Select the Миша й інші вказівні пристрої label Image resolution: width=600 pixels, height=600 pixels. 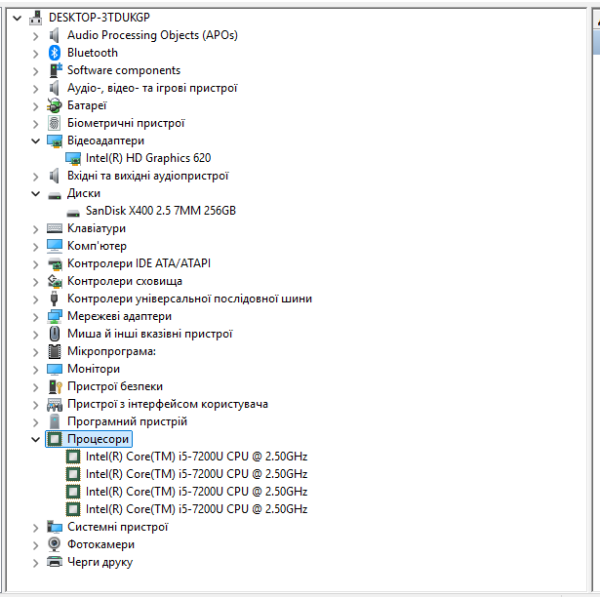click(x=150, y=334)
